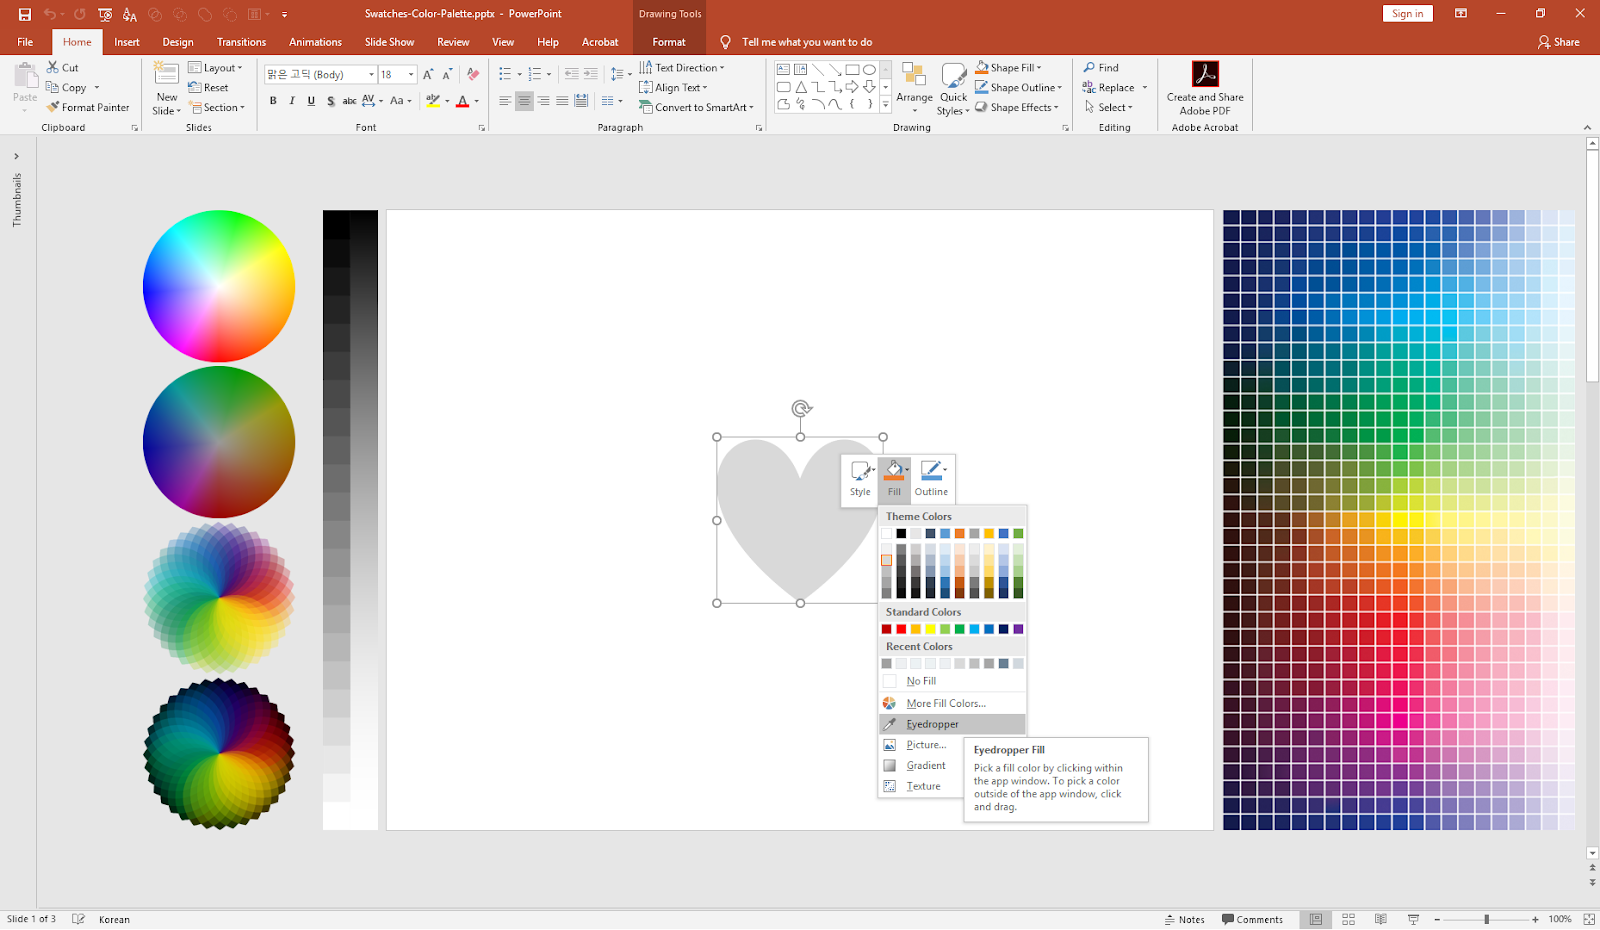Screen dimensions: 1600x930
Task: Toggle Italic formatting
Action: click(x=291, y=100)
